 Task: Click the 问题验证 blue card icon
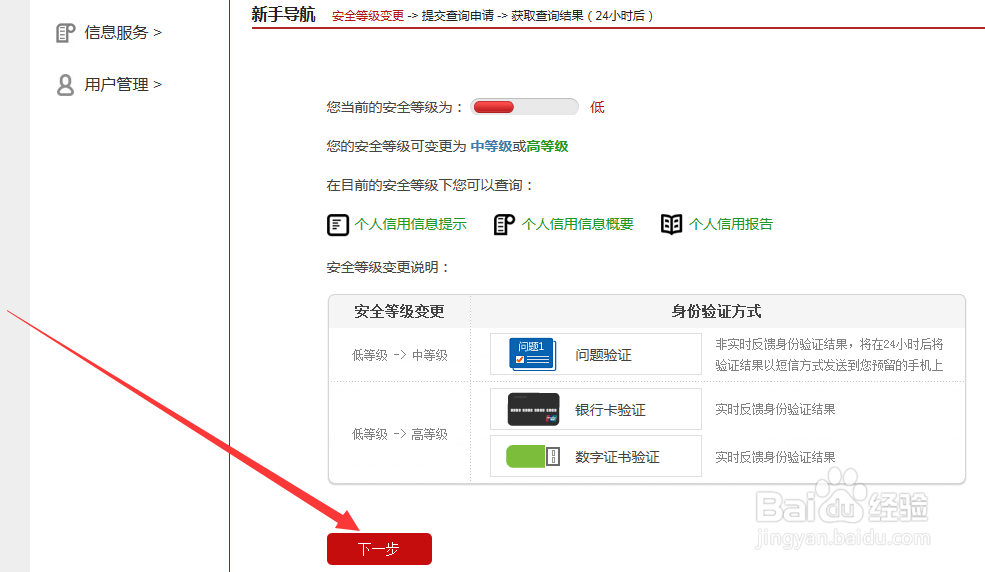point(533,354)
